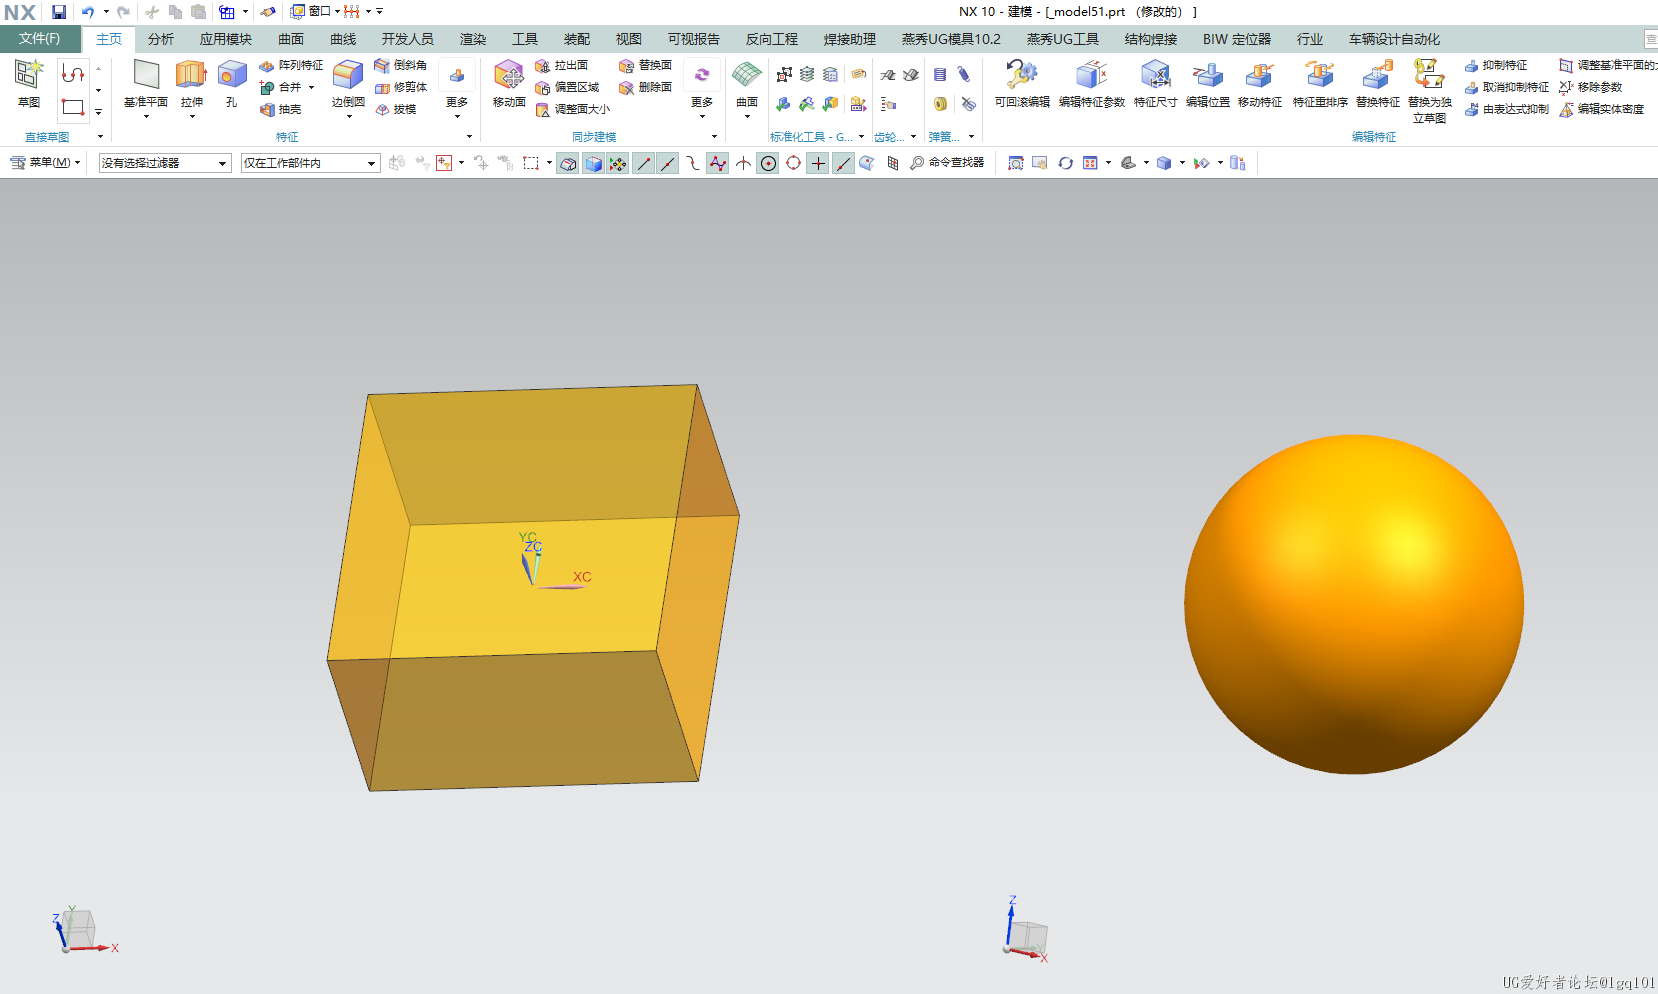Viewport: 1658px width, 994px height.
Task: Open Edit with Rollback (可回滚编辑)
Action: pos(1022,84)
